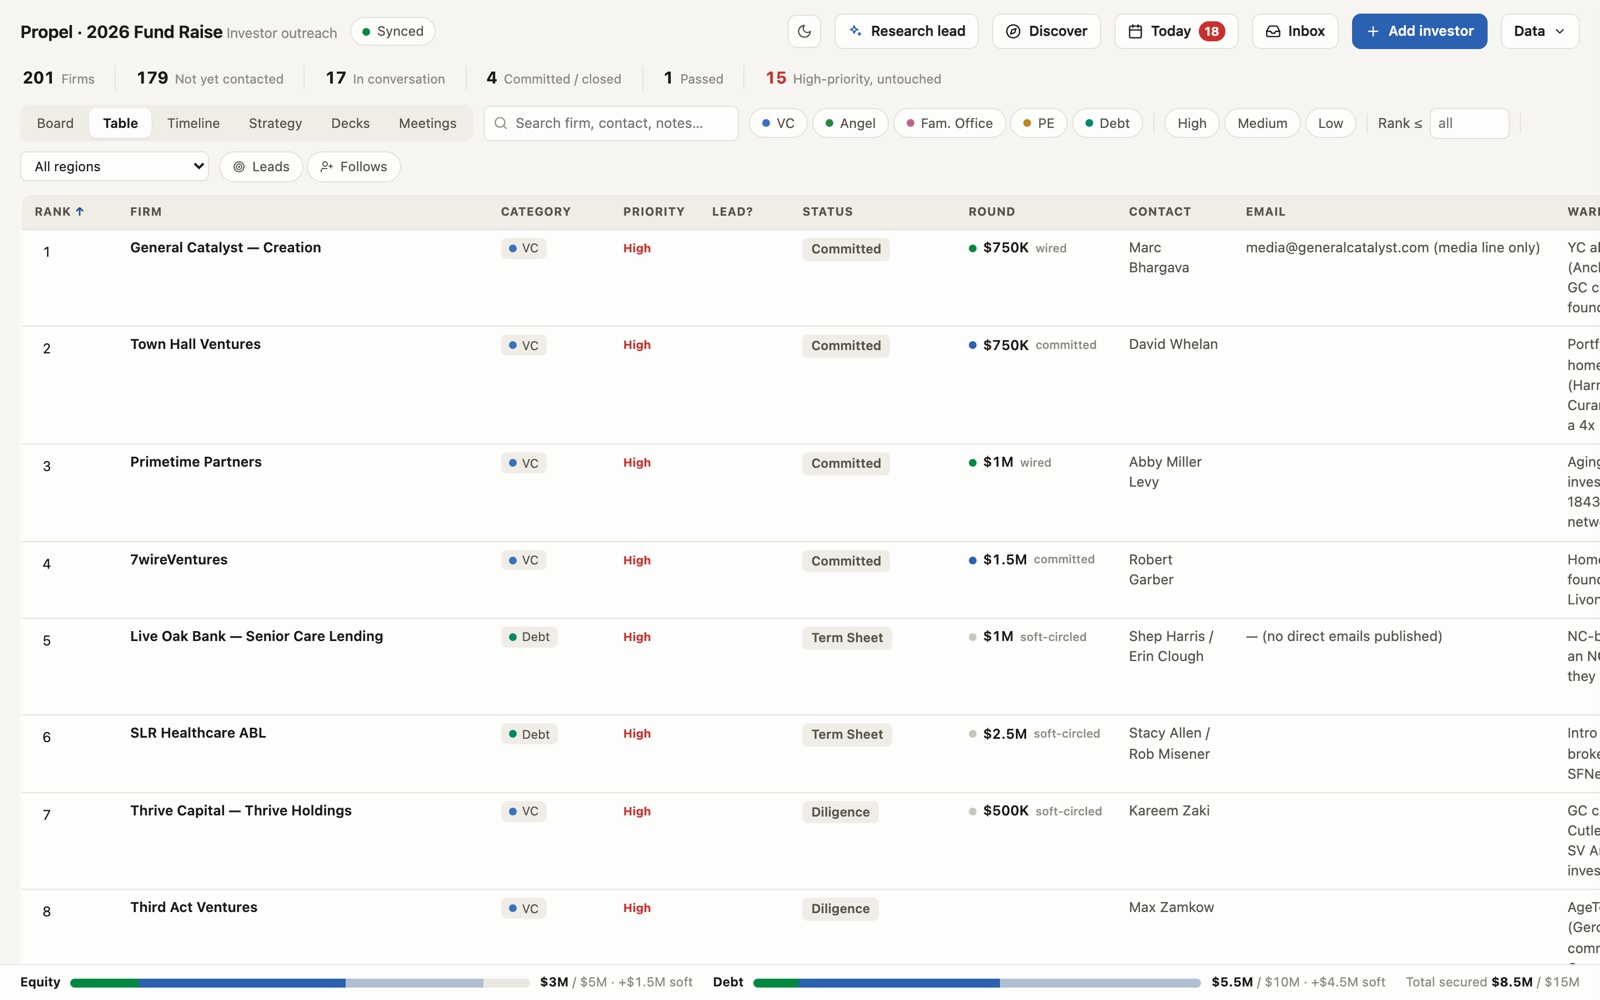
Task: Click Term Sheet status of SLR Healthcare ABL
Action: [x=847, y=735]
